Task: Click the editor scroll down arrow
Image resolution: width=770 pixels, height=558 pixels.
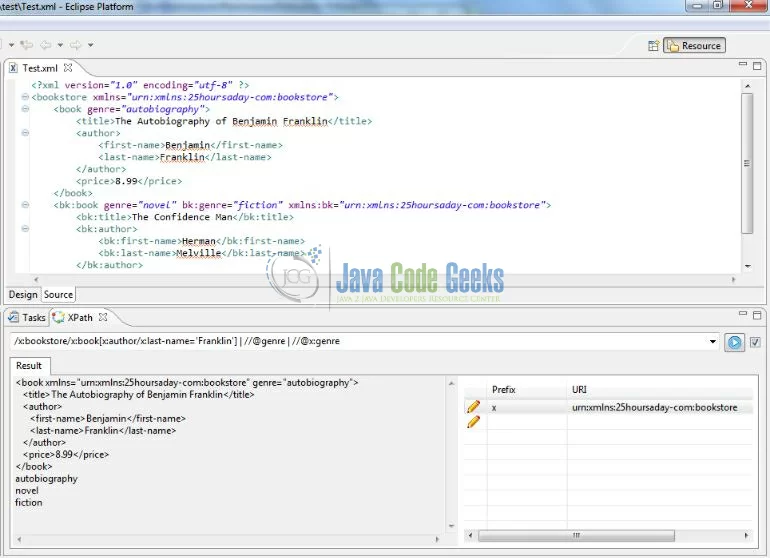Action: click(747, 266)
